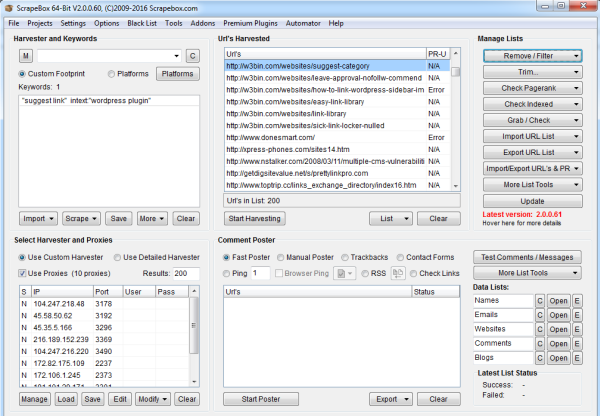Screen dimensions: 600x416
Task: Click the C button for the Emails list
Action: tap(540, 315)
